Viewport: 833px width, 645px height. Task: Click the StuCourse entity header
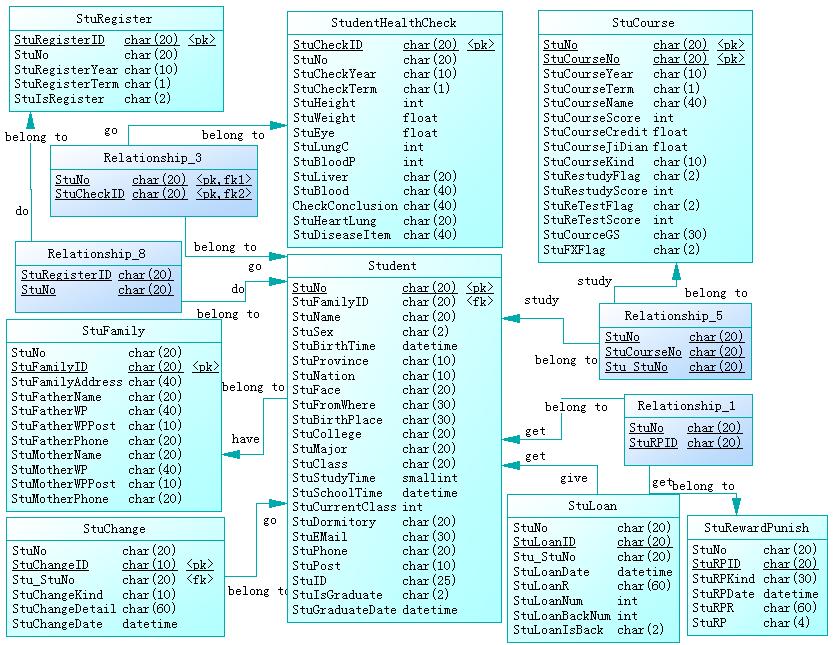coord(643,23)
